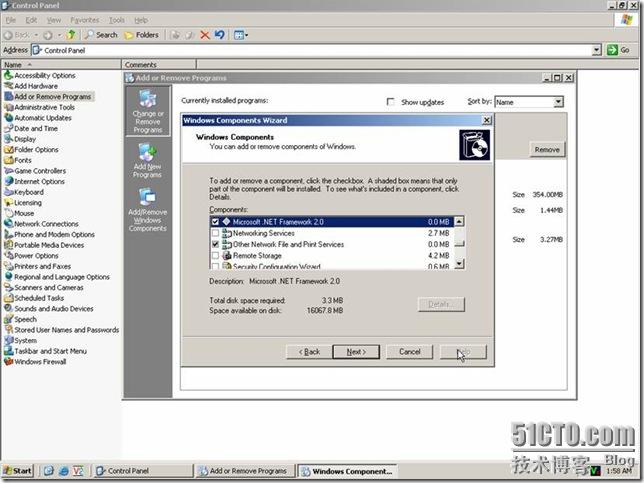Select Add/Remove Windows Components sidebar icon

pos(147,209)
